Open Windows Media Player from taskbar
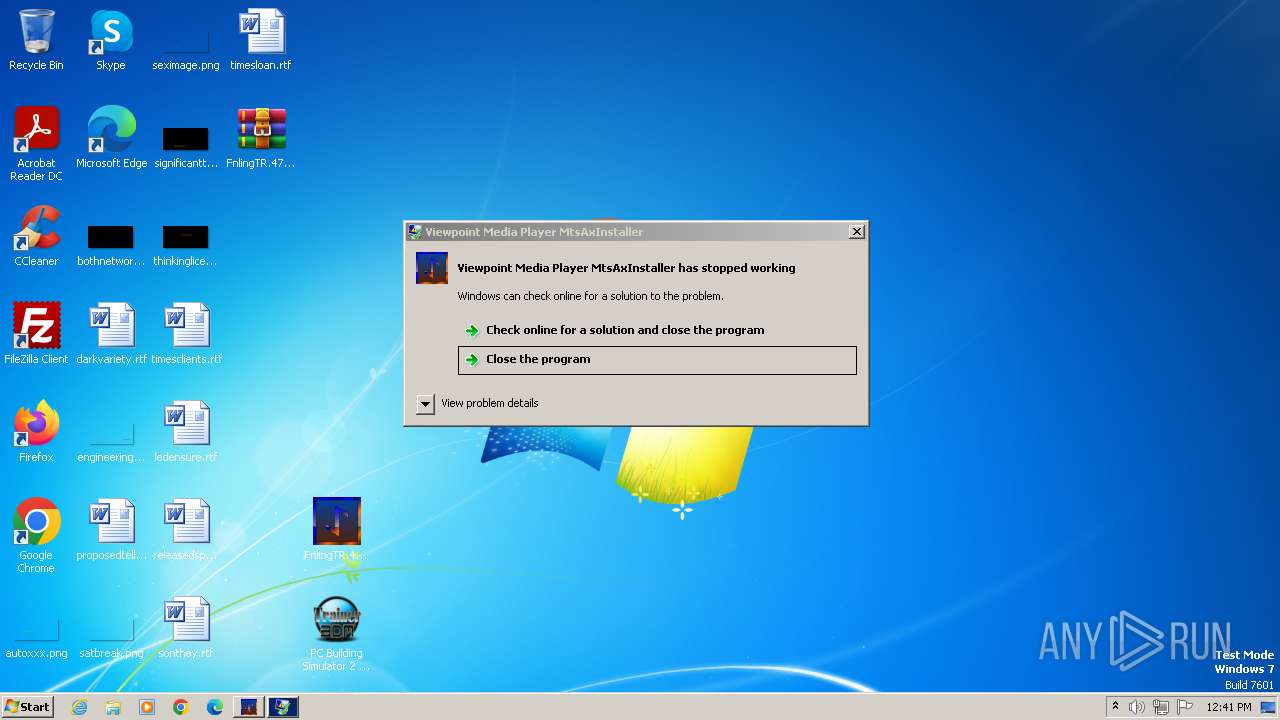 tap(147, 707)
